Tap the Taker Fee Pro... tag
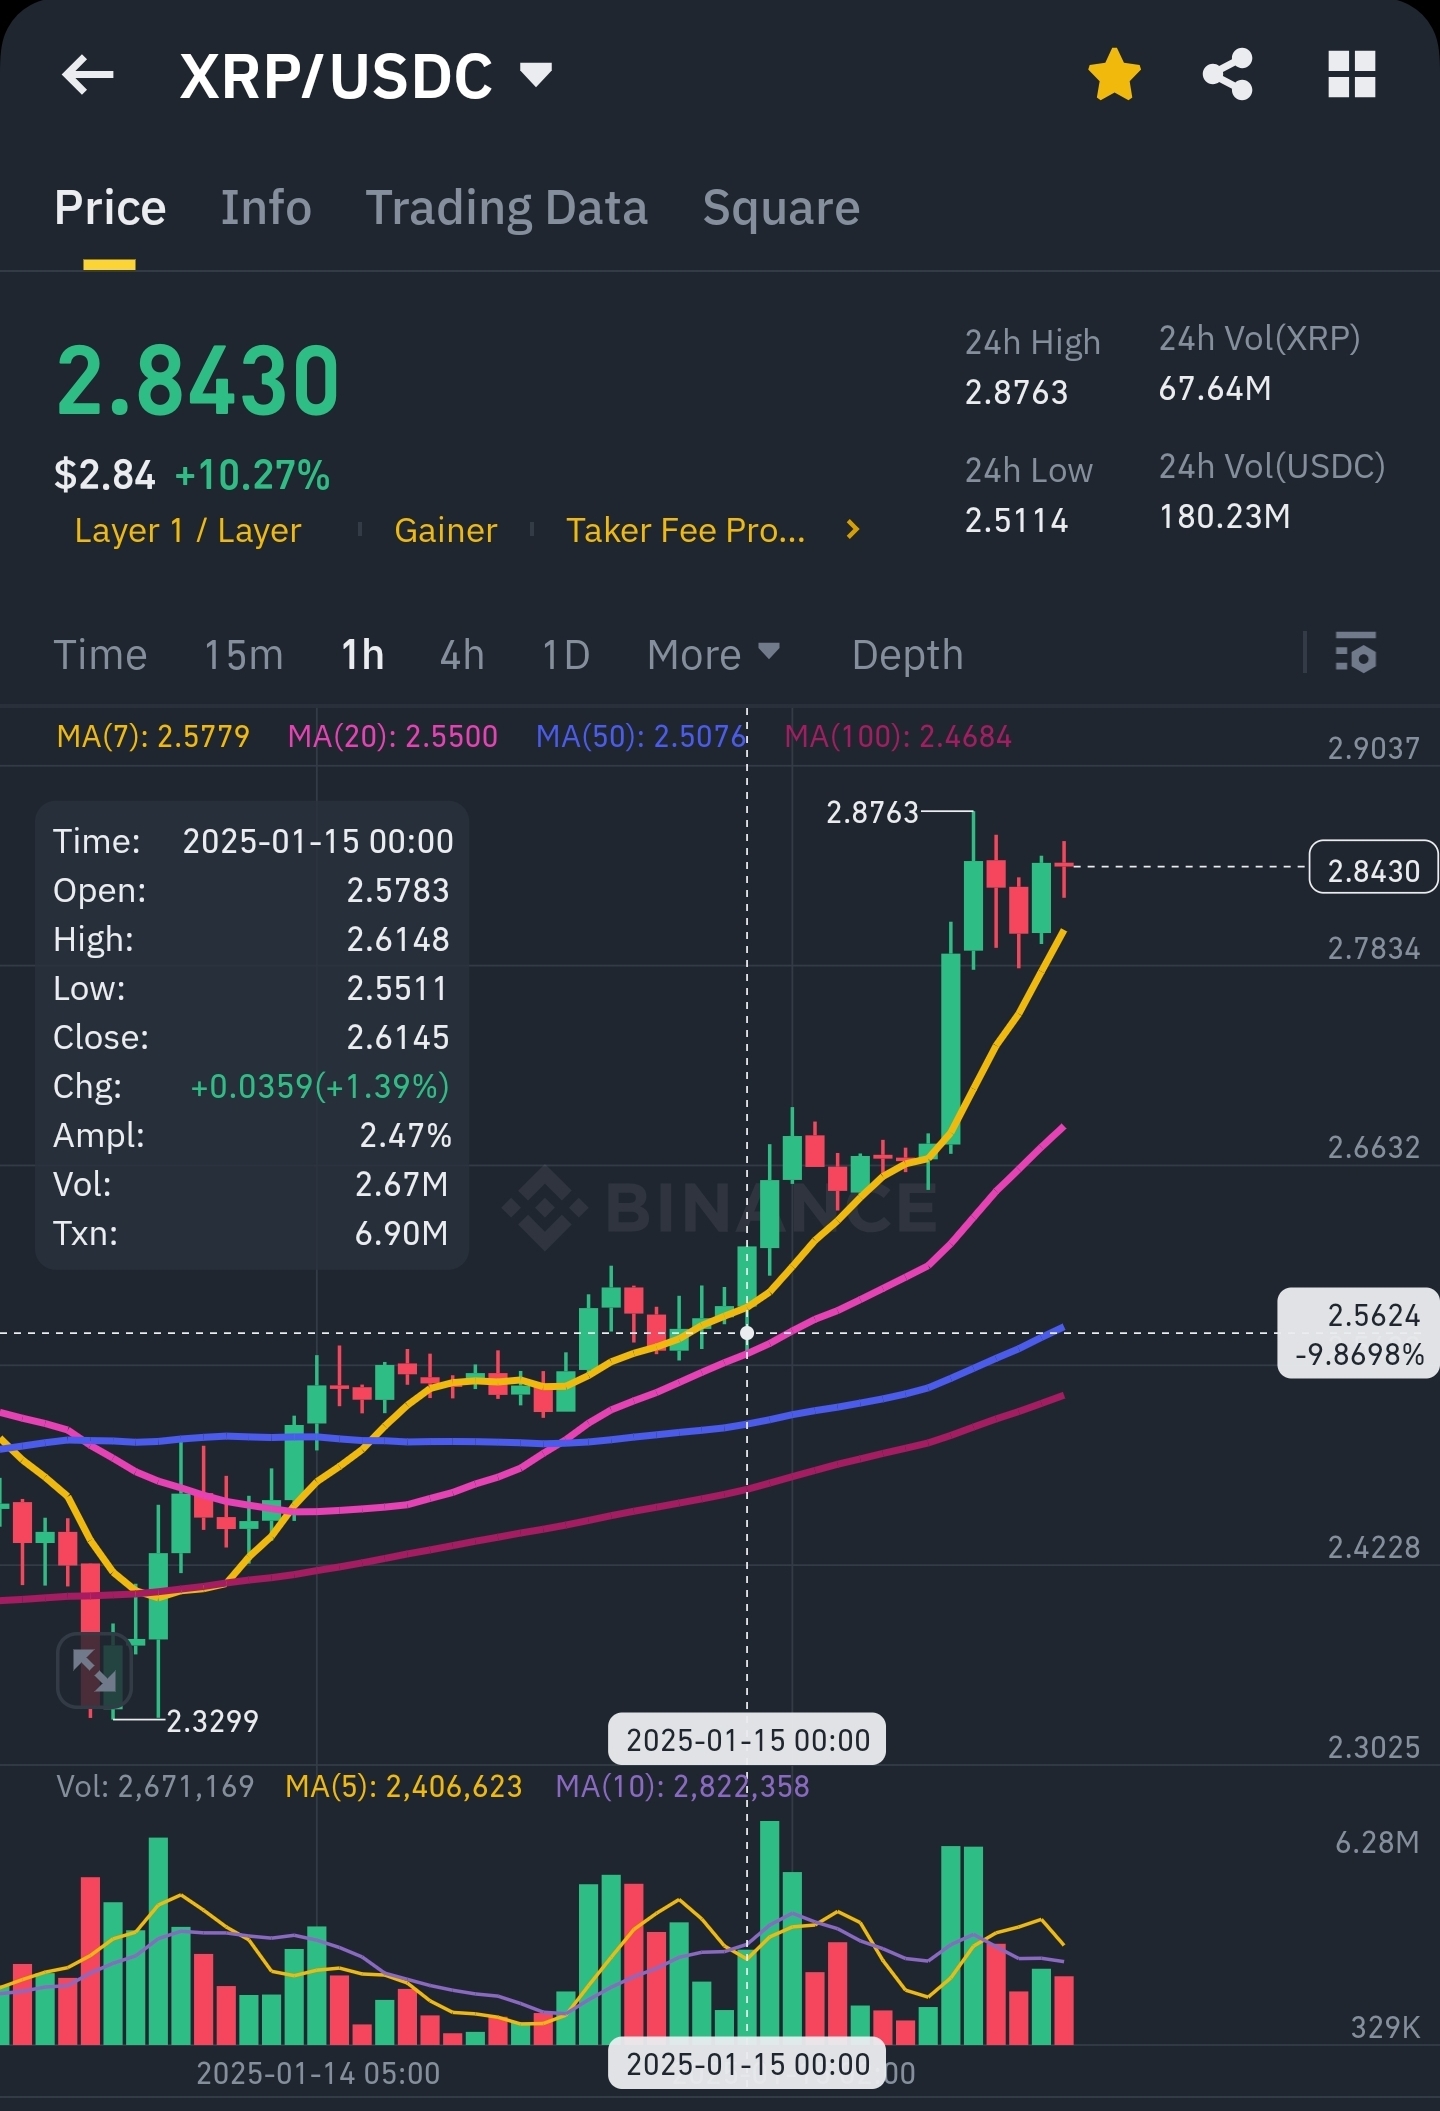Viewport: 1440px width, 2111px height. tap(686, 530)
